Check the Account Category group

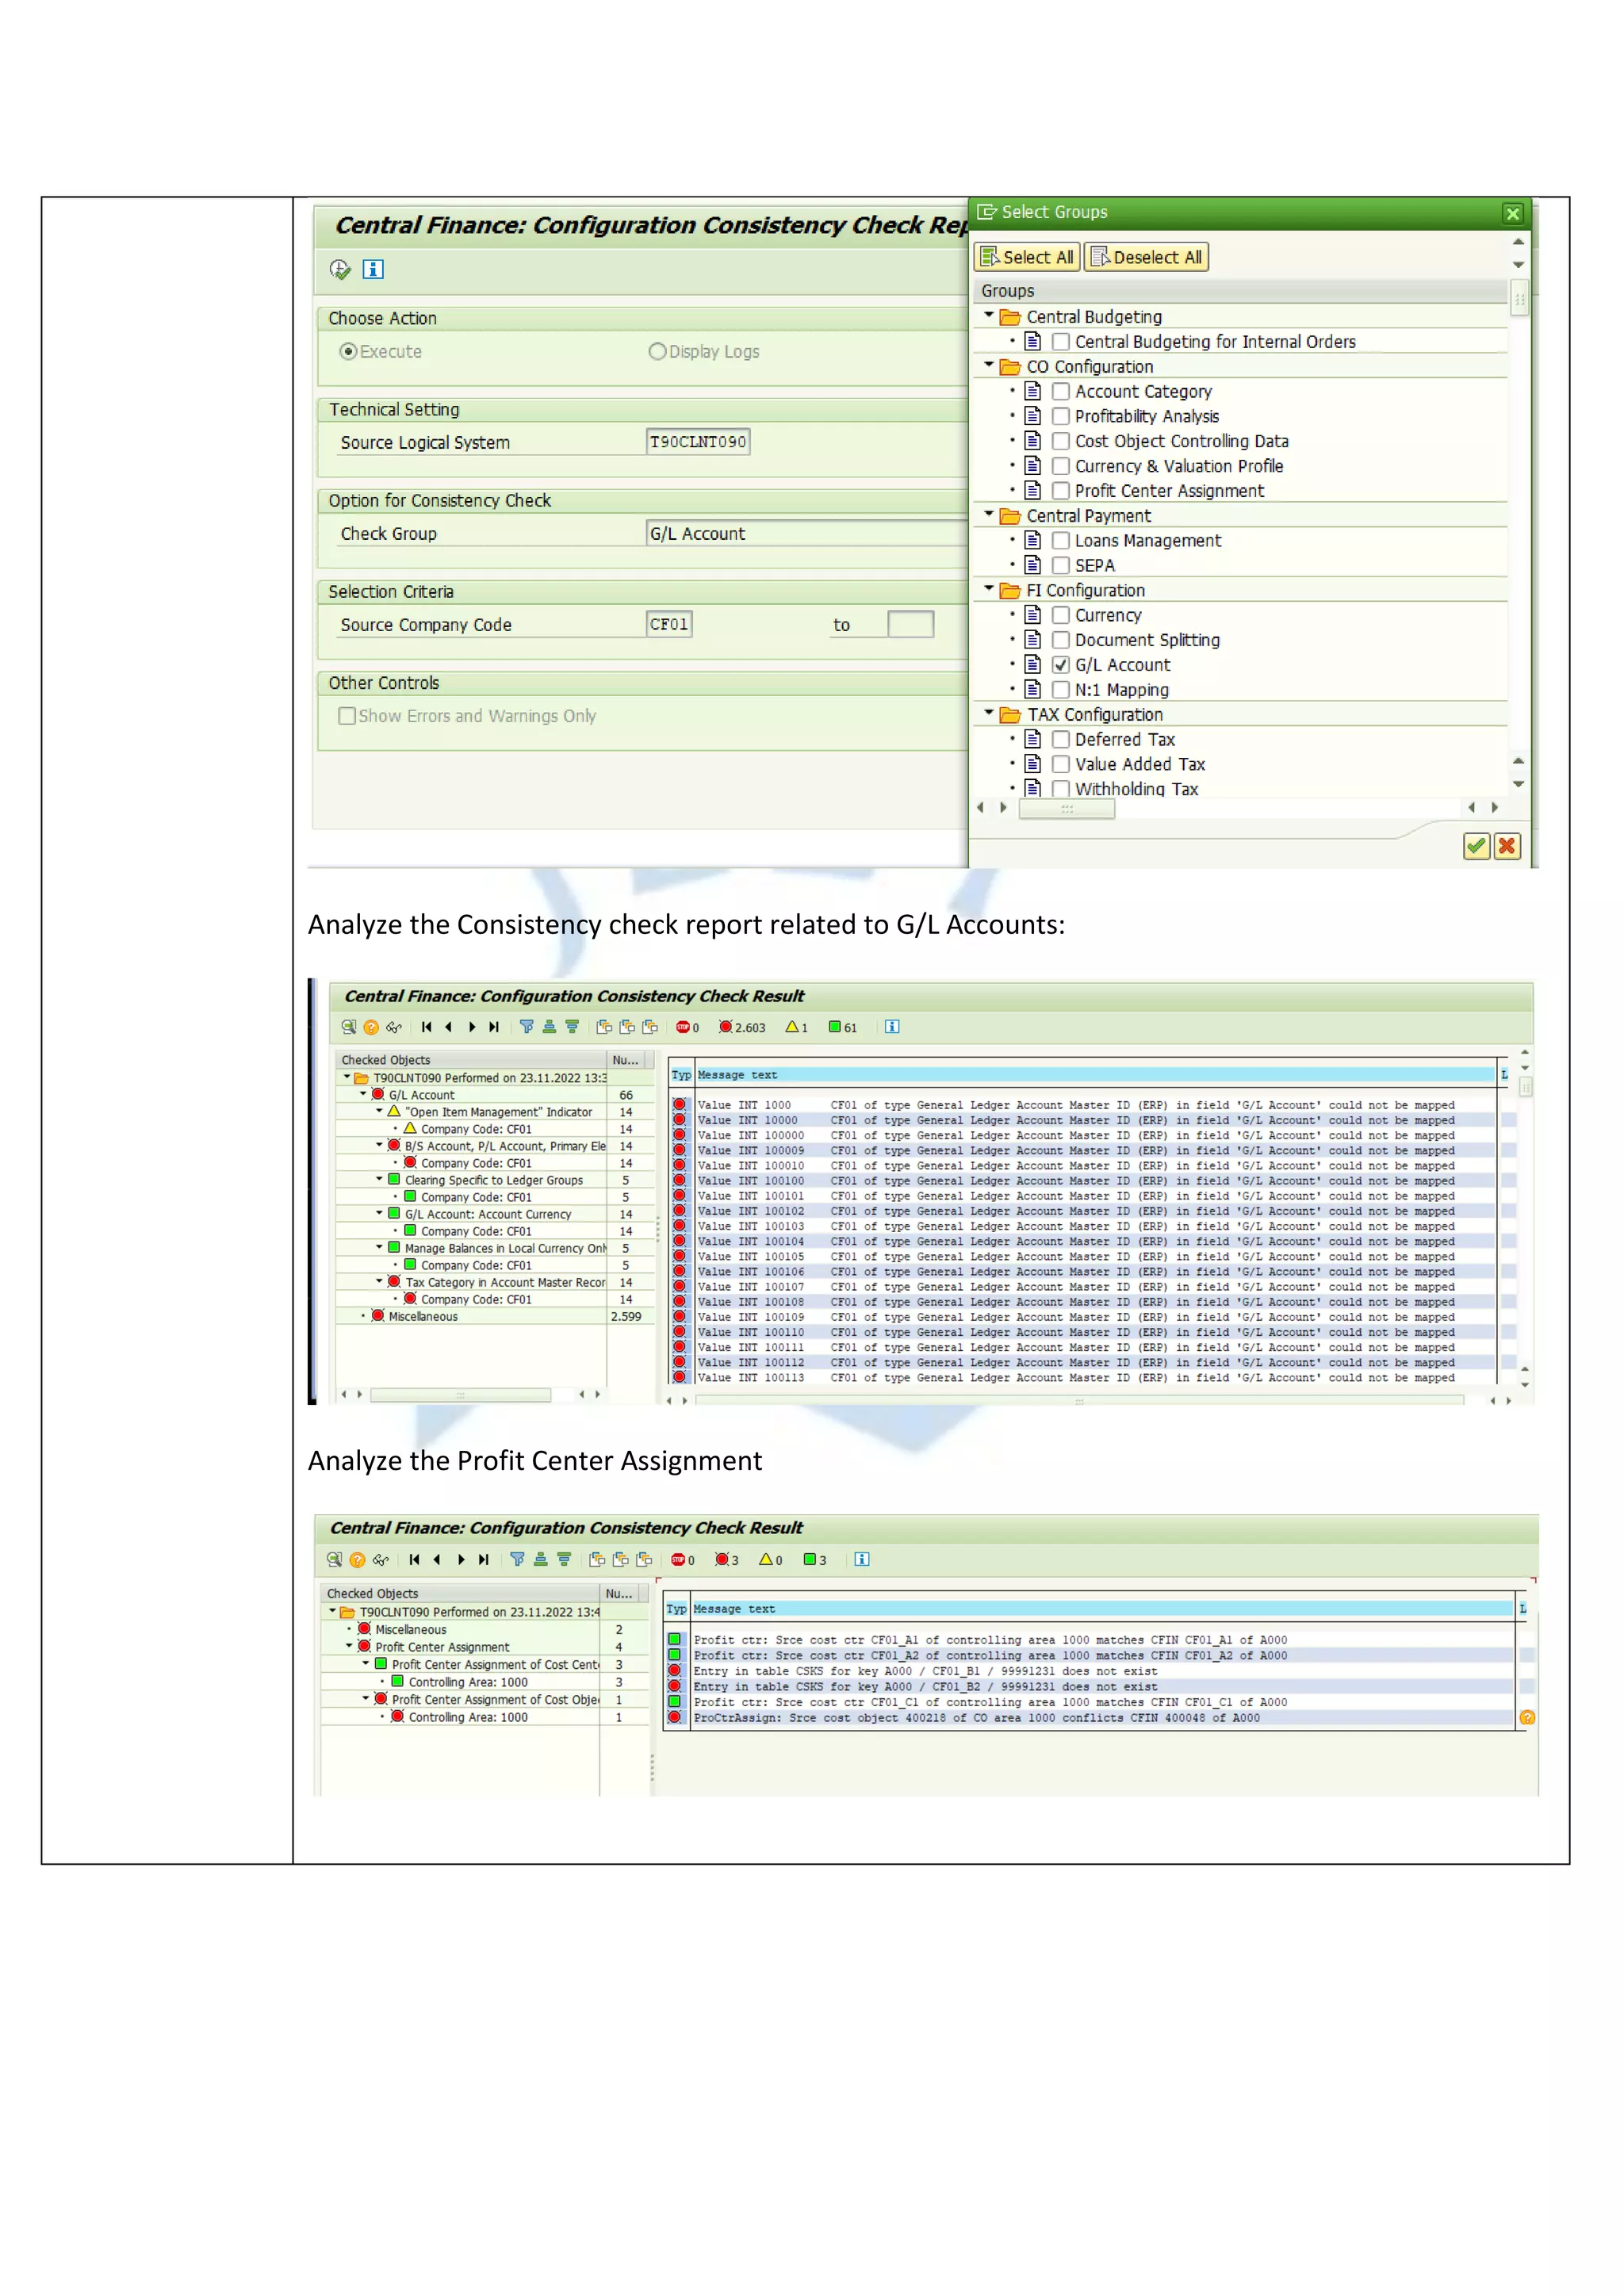point(1061,391)
